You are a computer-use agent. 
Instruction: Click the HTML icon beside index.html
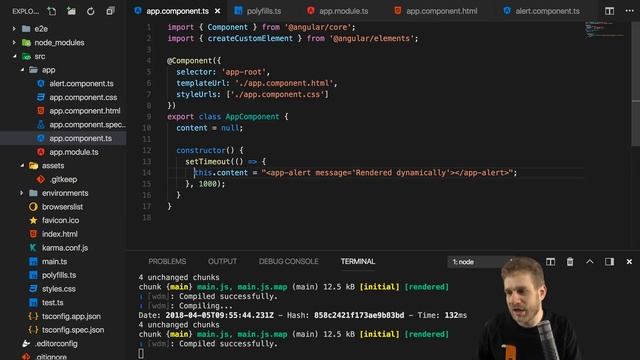[x=33, y=234]
